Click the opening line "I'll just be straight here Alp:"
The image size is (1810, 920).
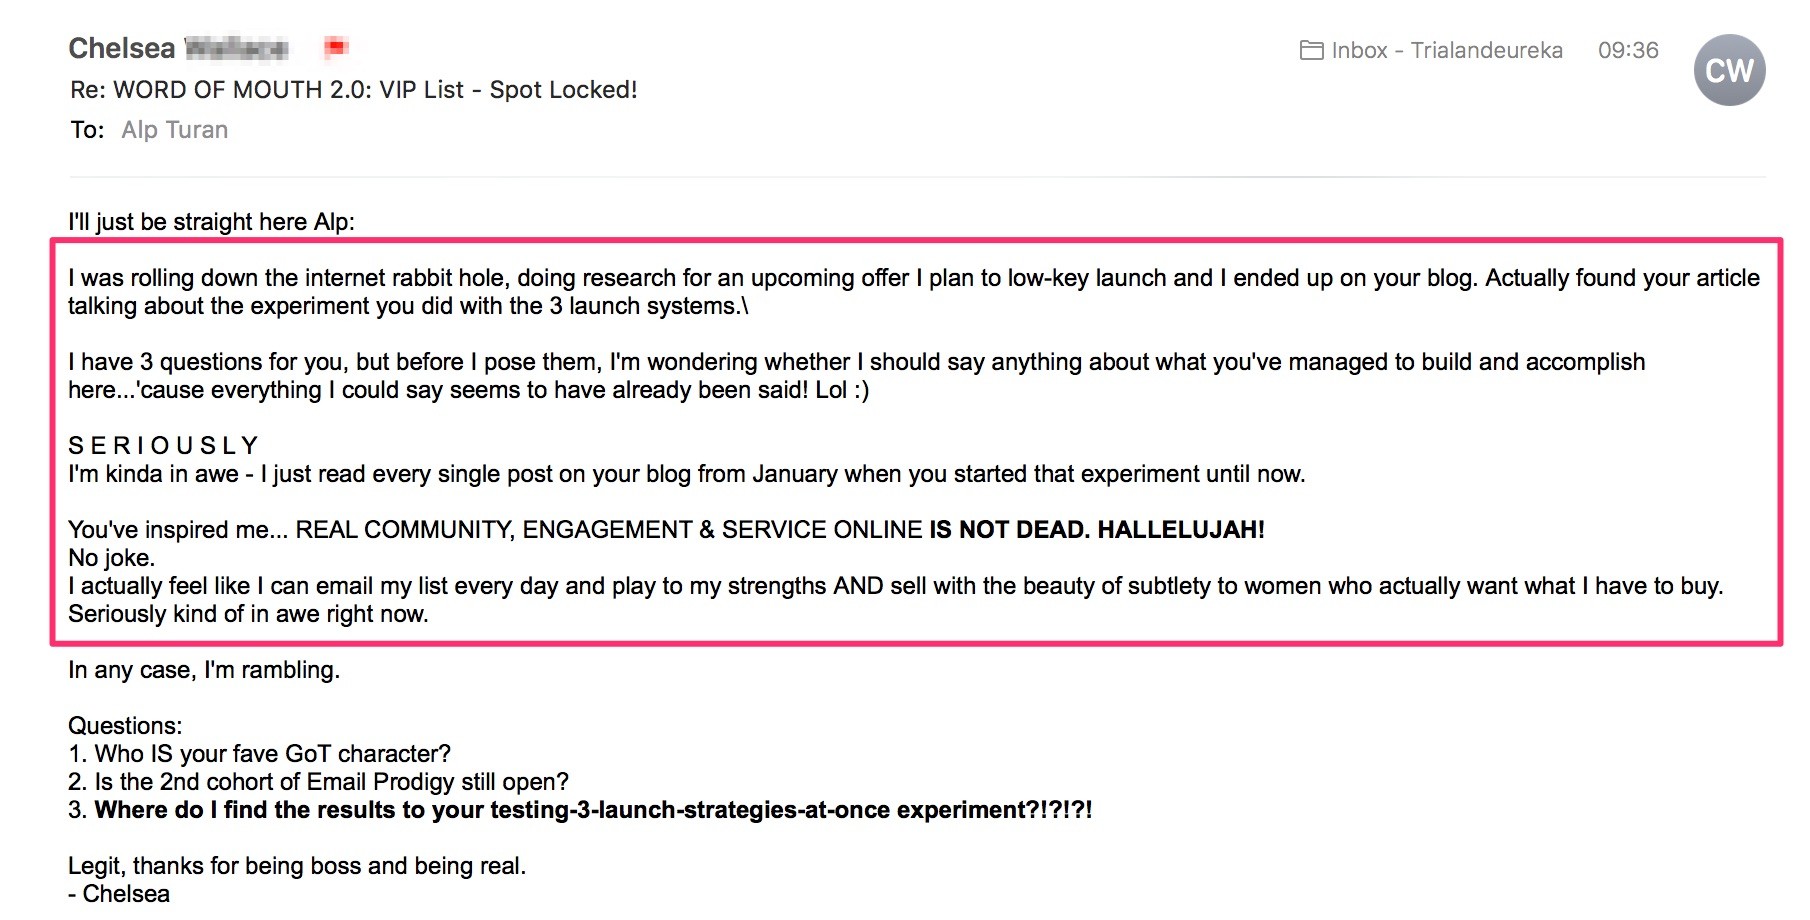tap(211, 222)
